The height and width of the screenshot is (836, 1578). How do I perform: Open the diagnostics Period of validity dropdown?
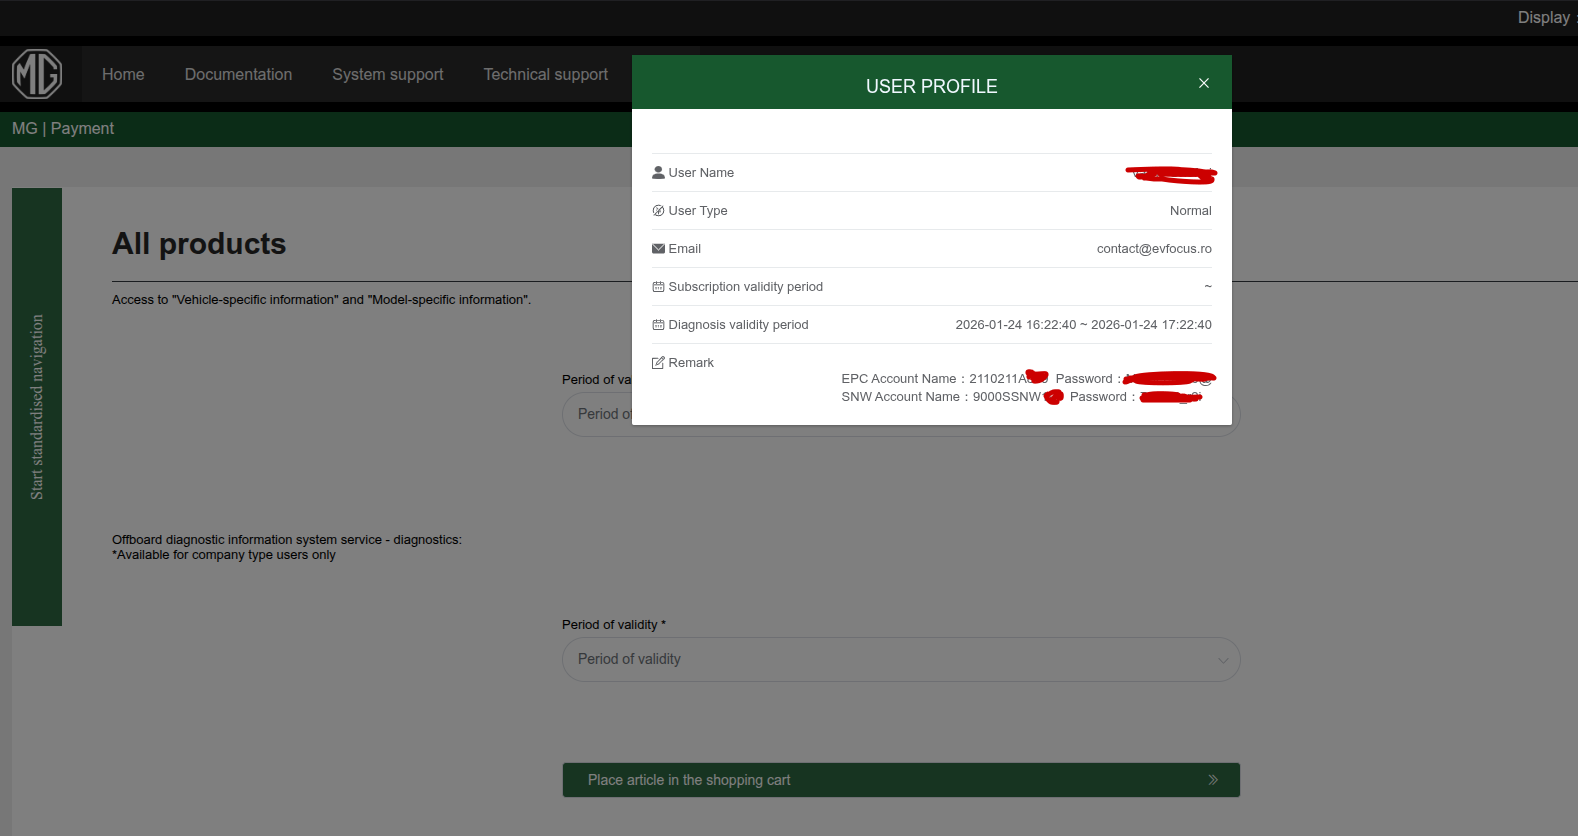coord(900,660)
